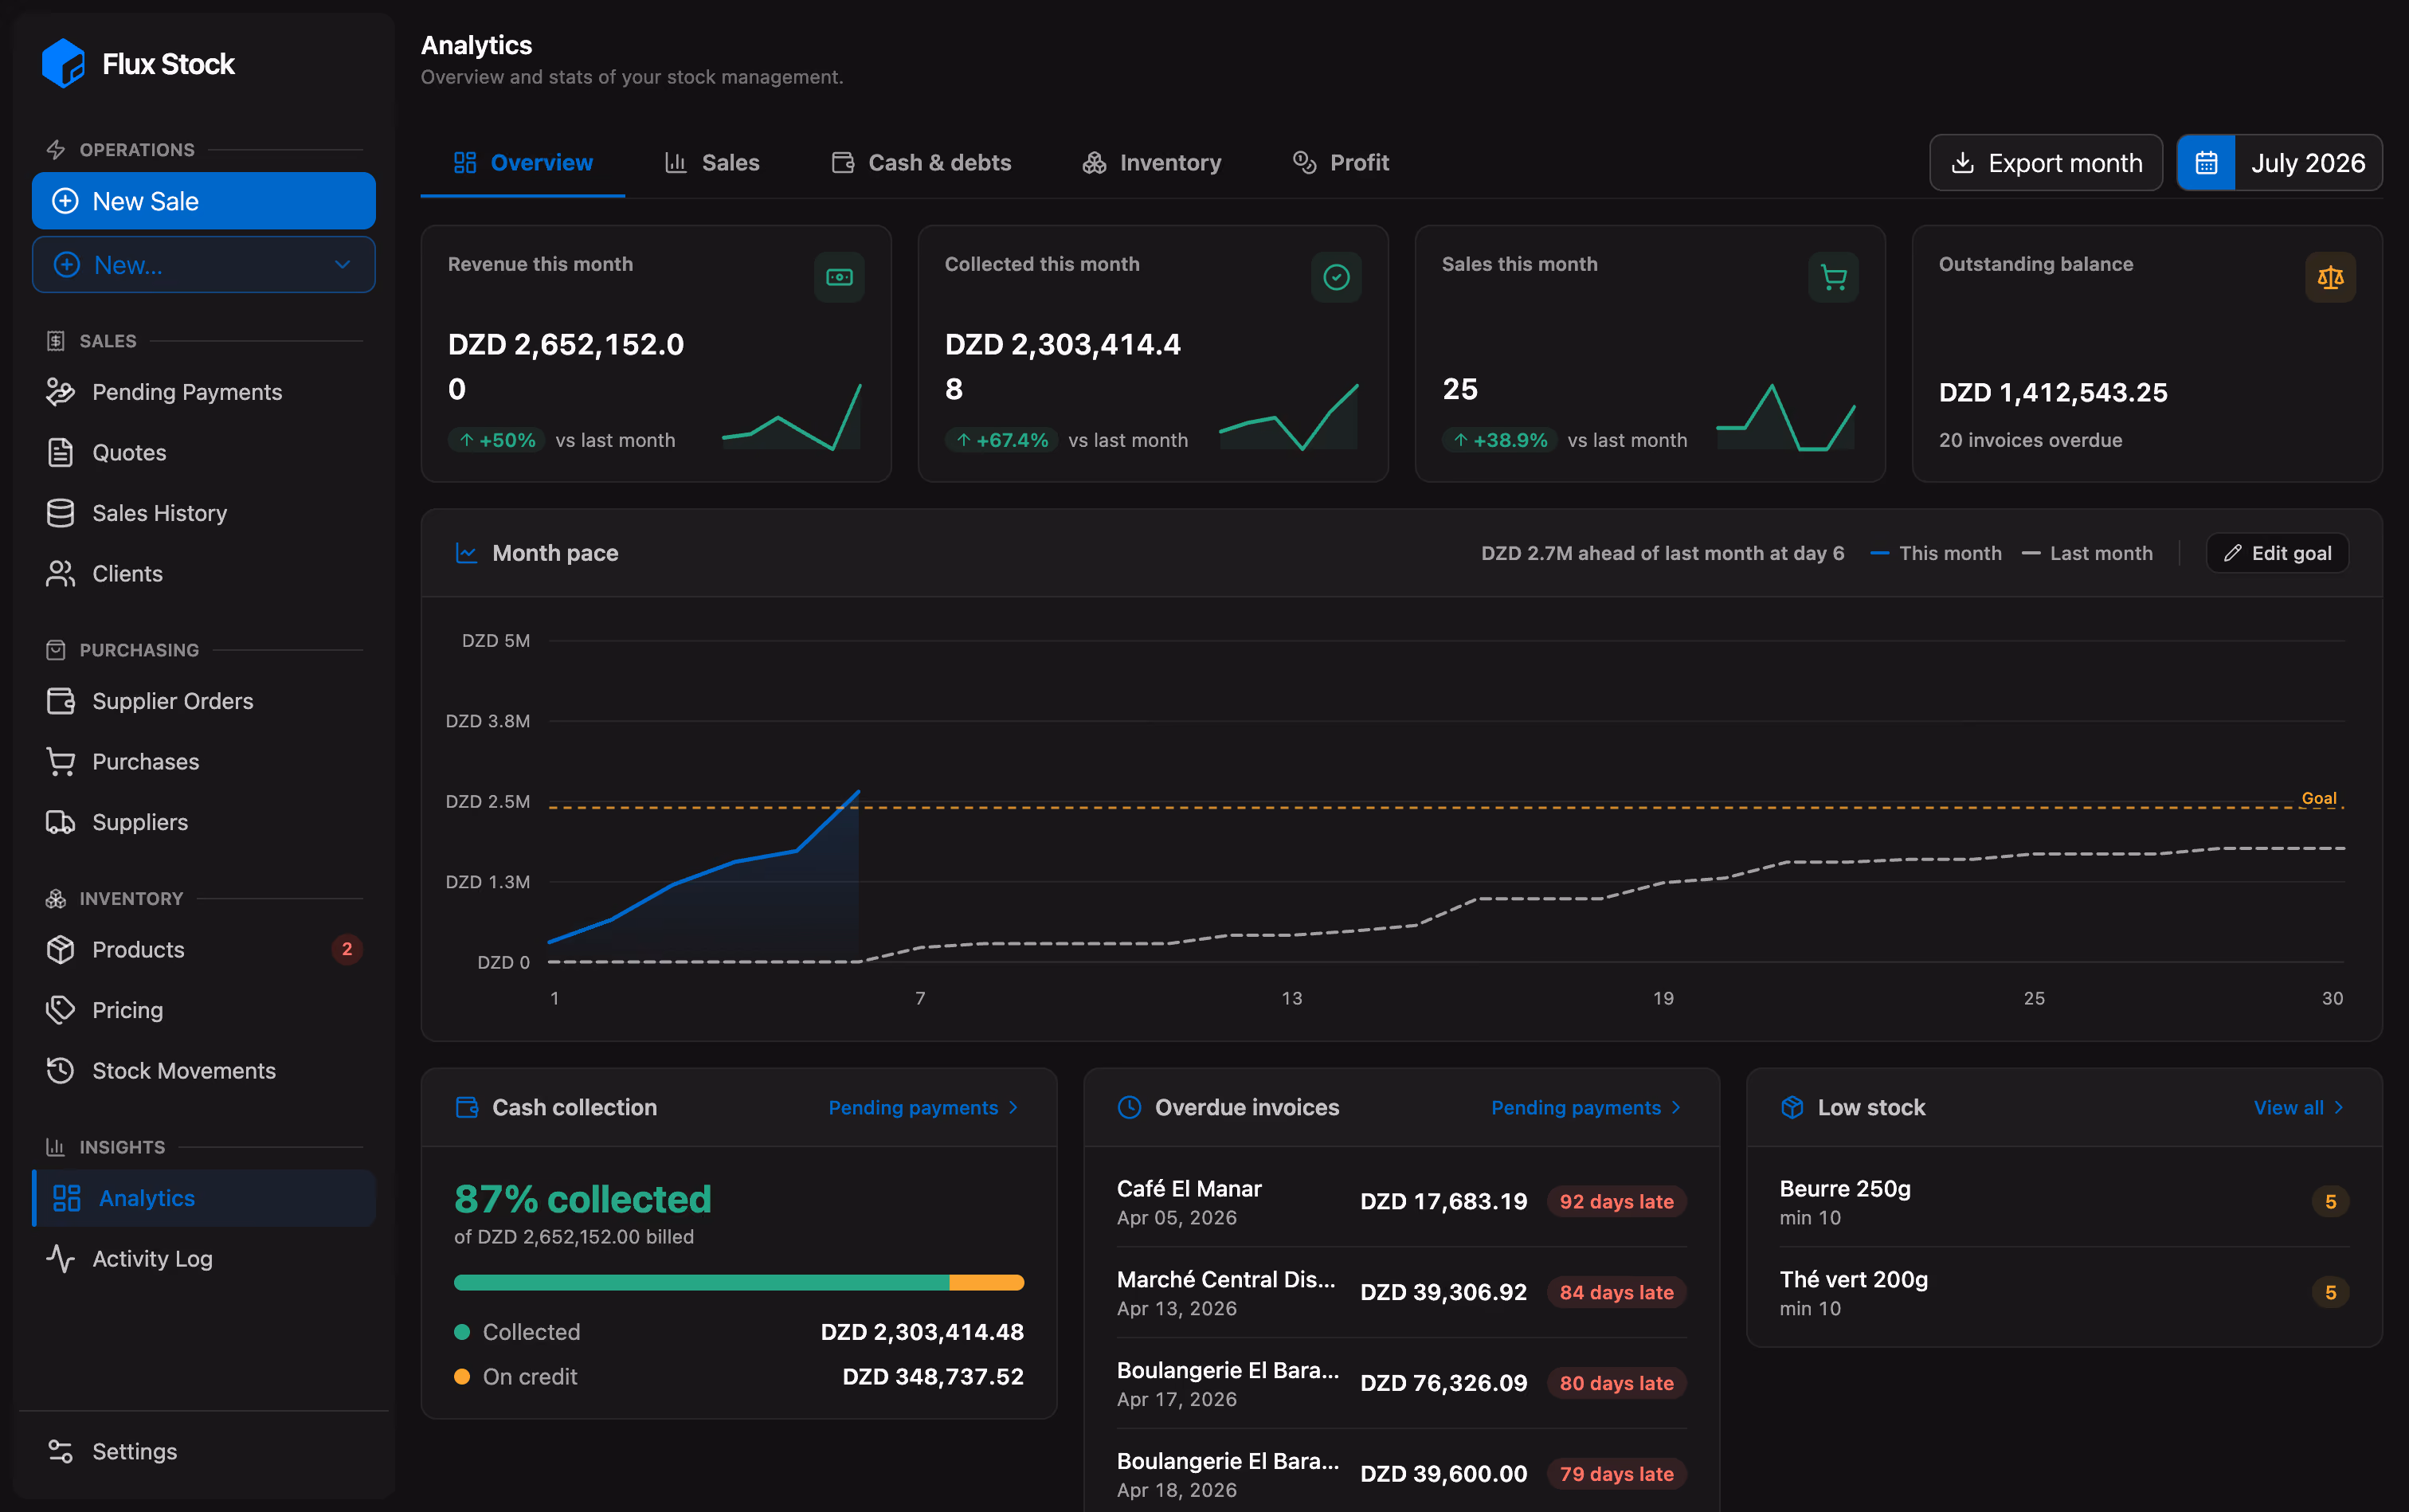Click View all in Low stock
2409x1512 pixels.
tap(2298, 1107)
